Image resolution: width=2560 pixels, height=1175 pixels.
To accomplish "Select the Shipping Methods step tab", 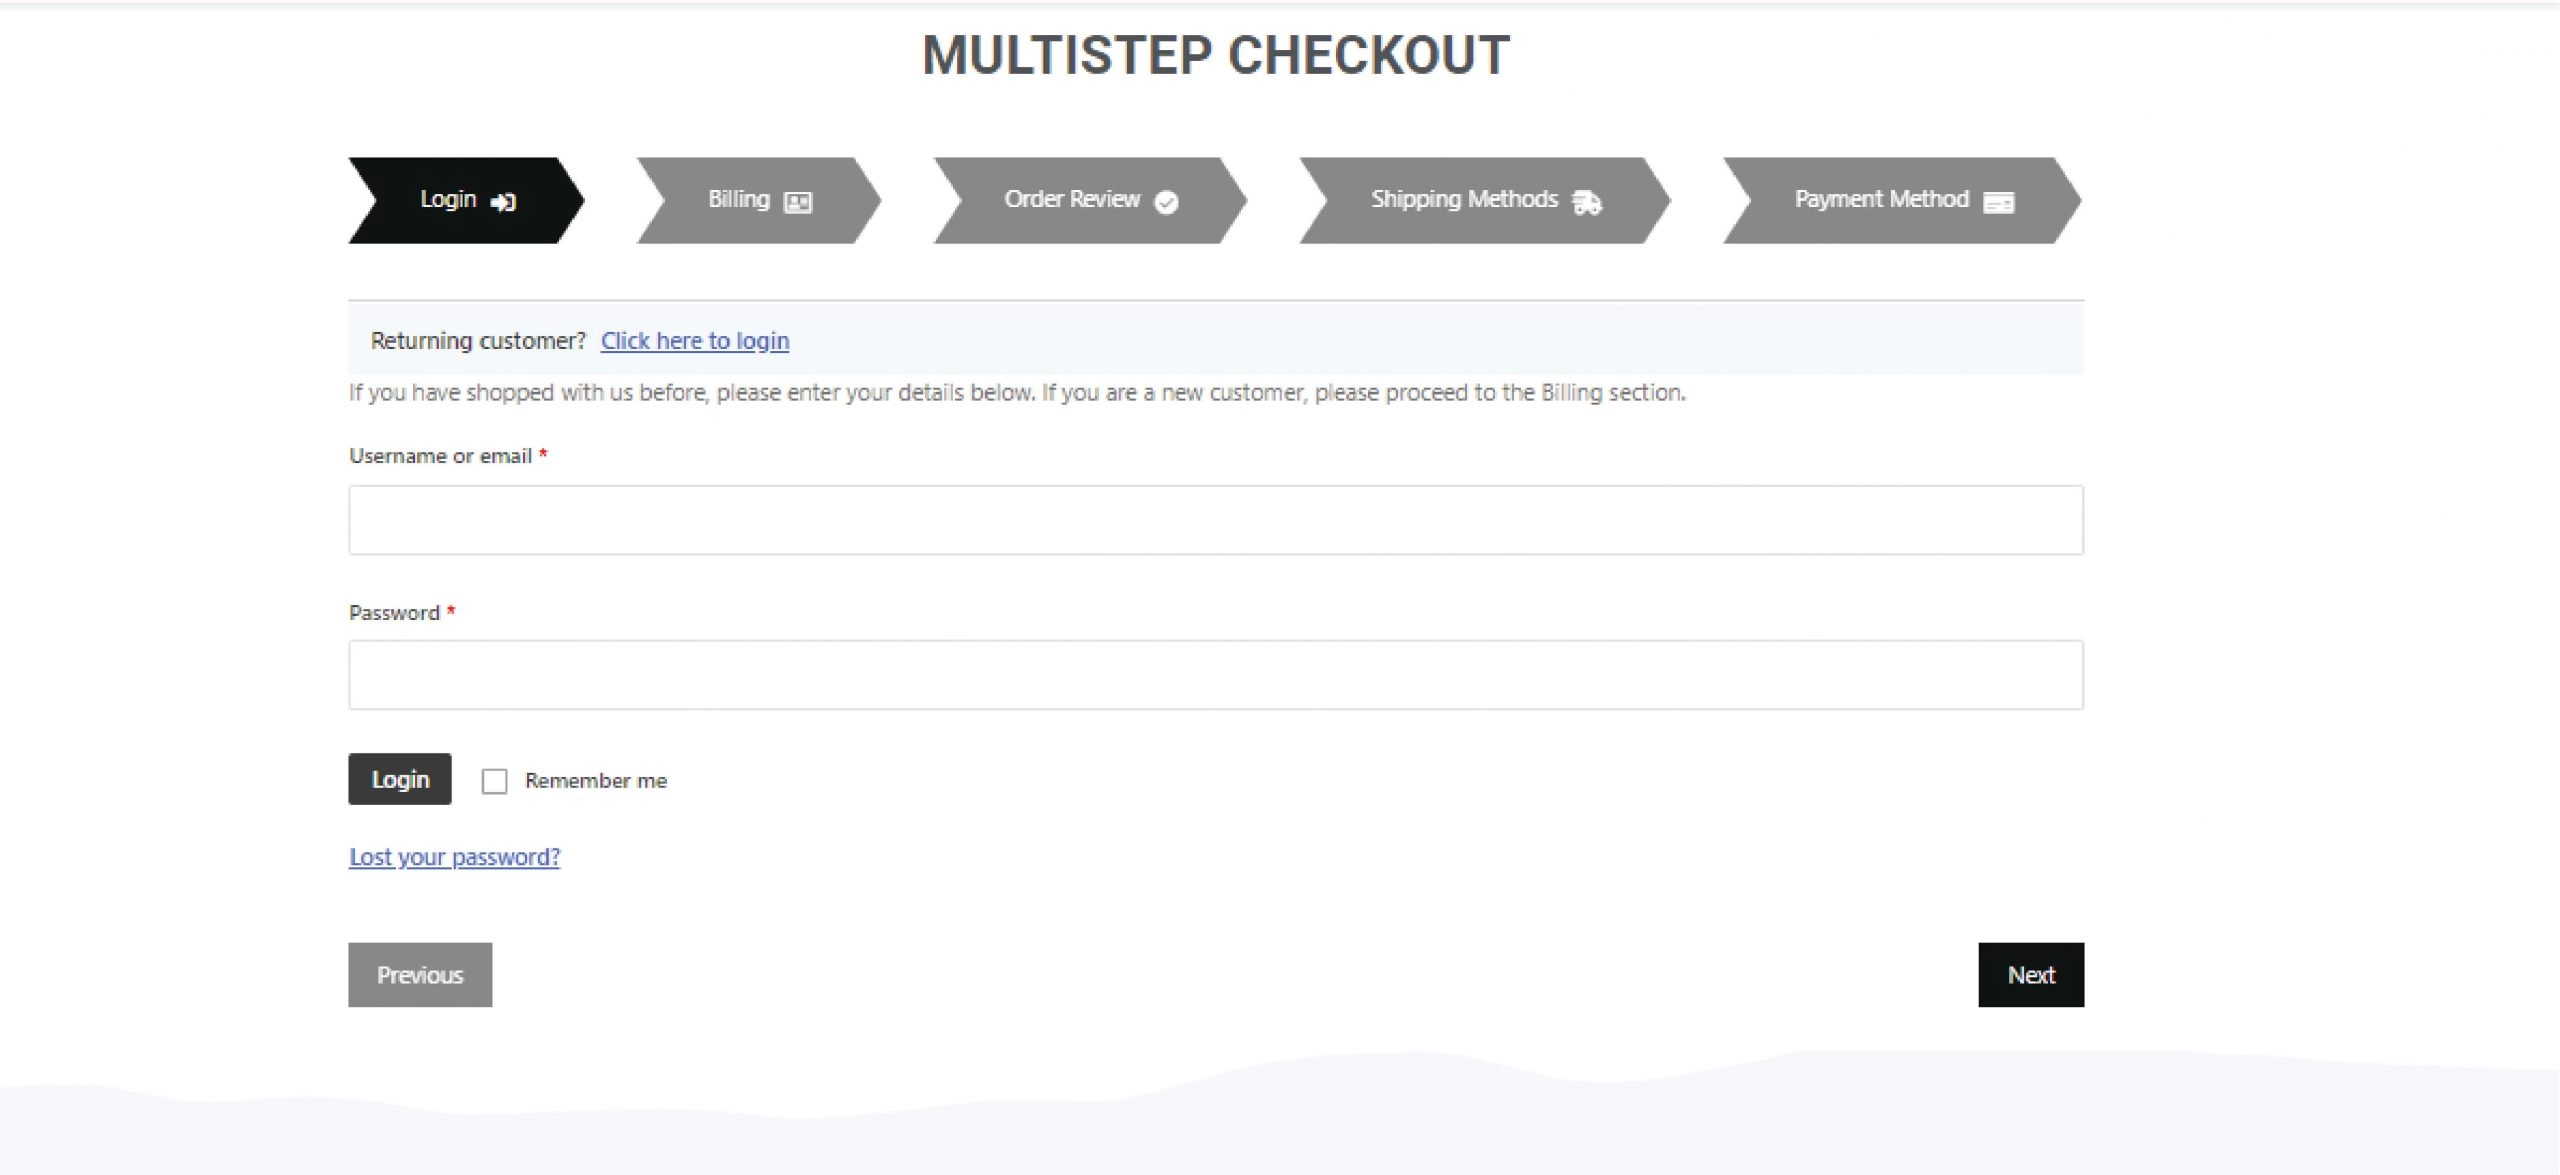I will pyautogui.click(x=1485, y=200).
